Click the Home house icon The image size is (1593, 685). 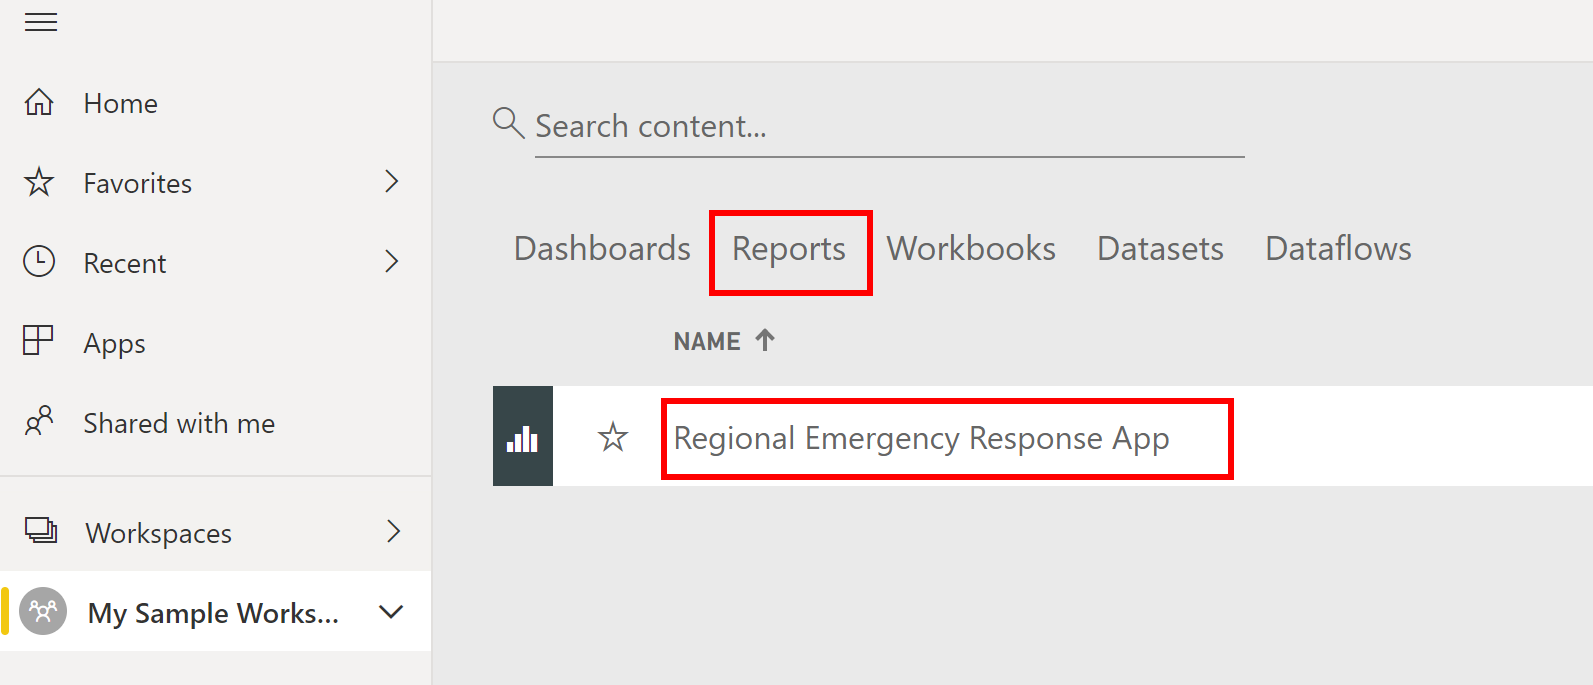point(39,102)
